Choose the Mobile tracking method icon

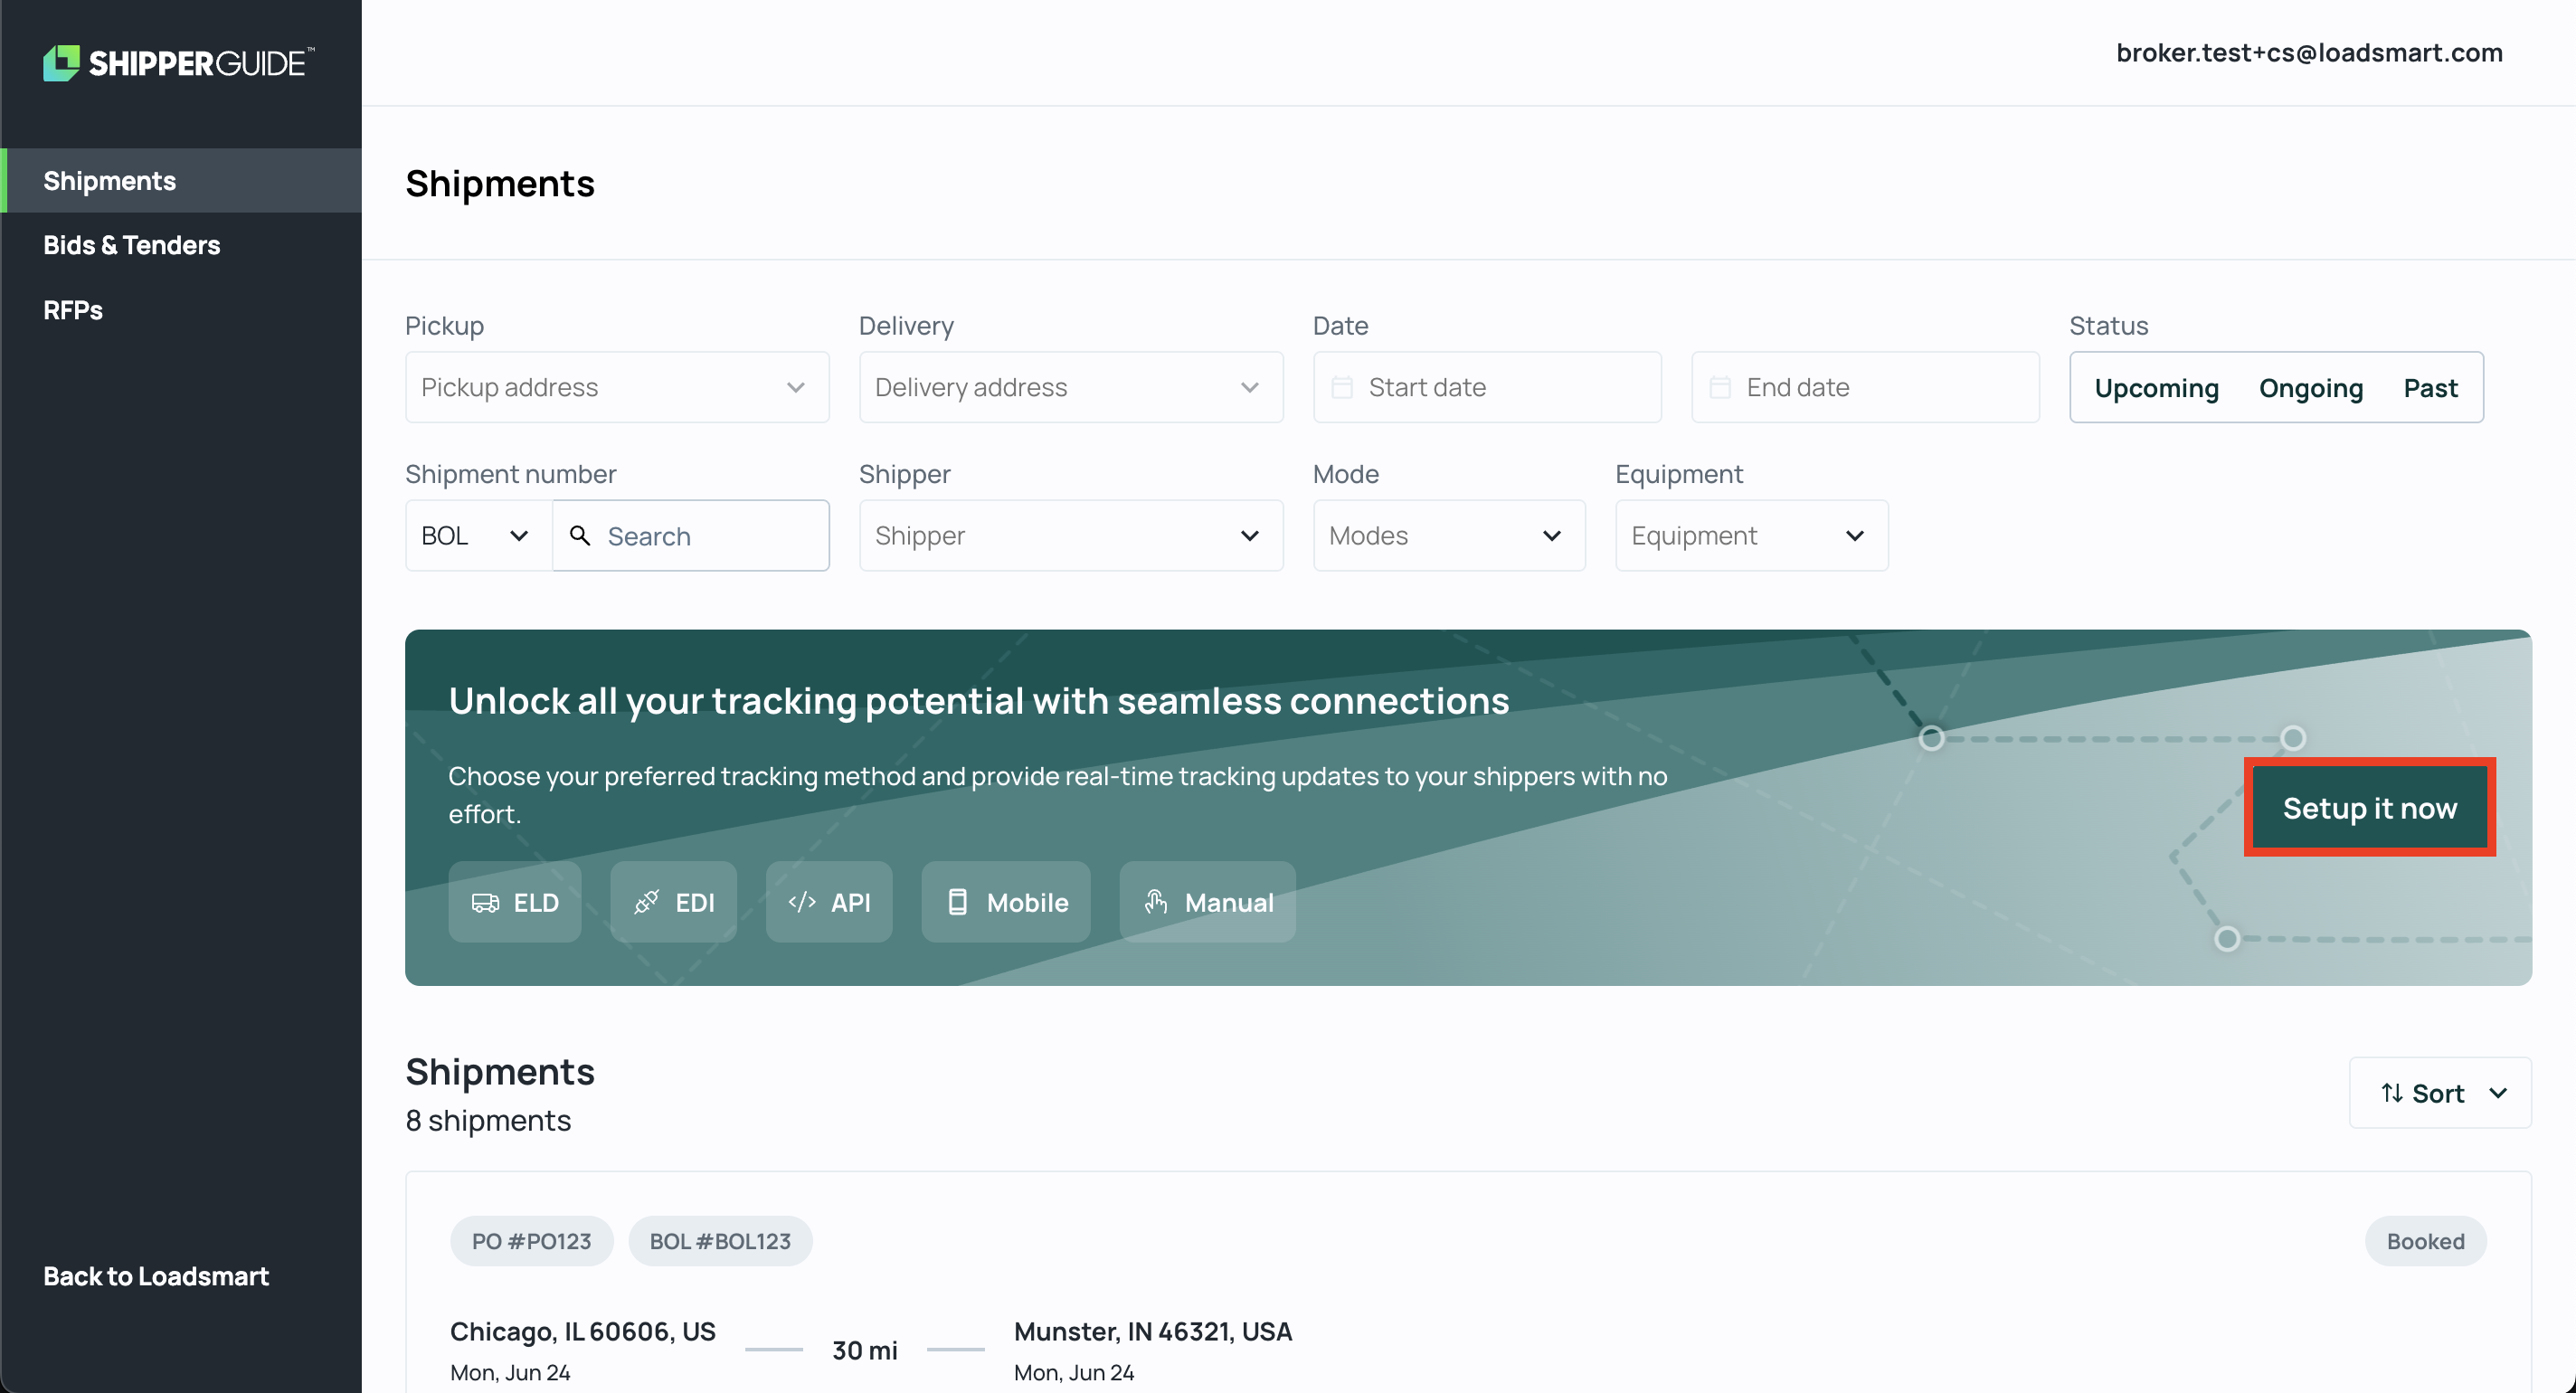pyautogui.click(x=959, y=901)
